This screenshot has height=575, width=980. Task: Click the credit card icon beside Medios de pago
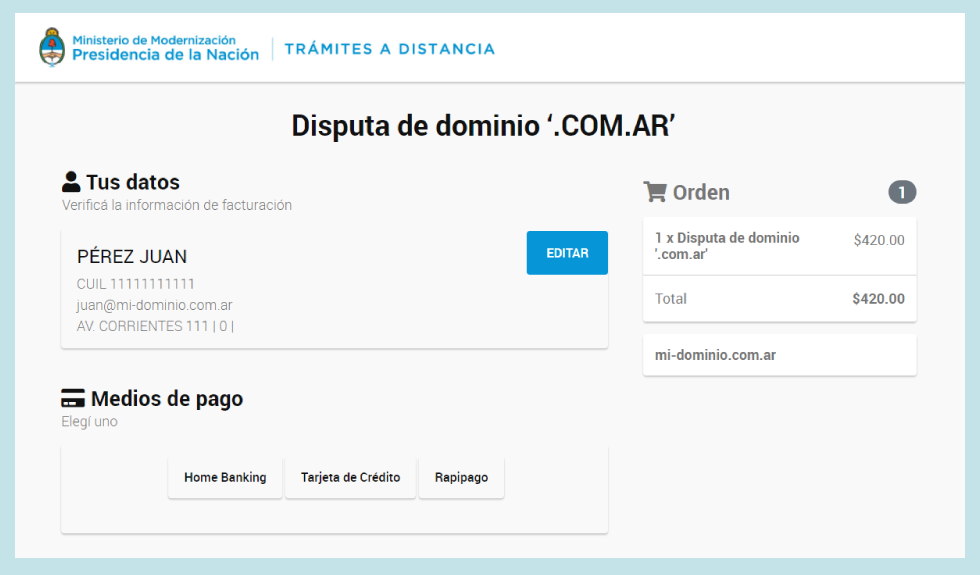(x=72, y=399)
